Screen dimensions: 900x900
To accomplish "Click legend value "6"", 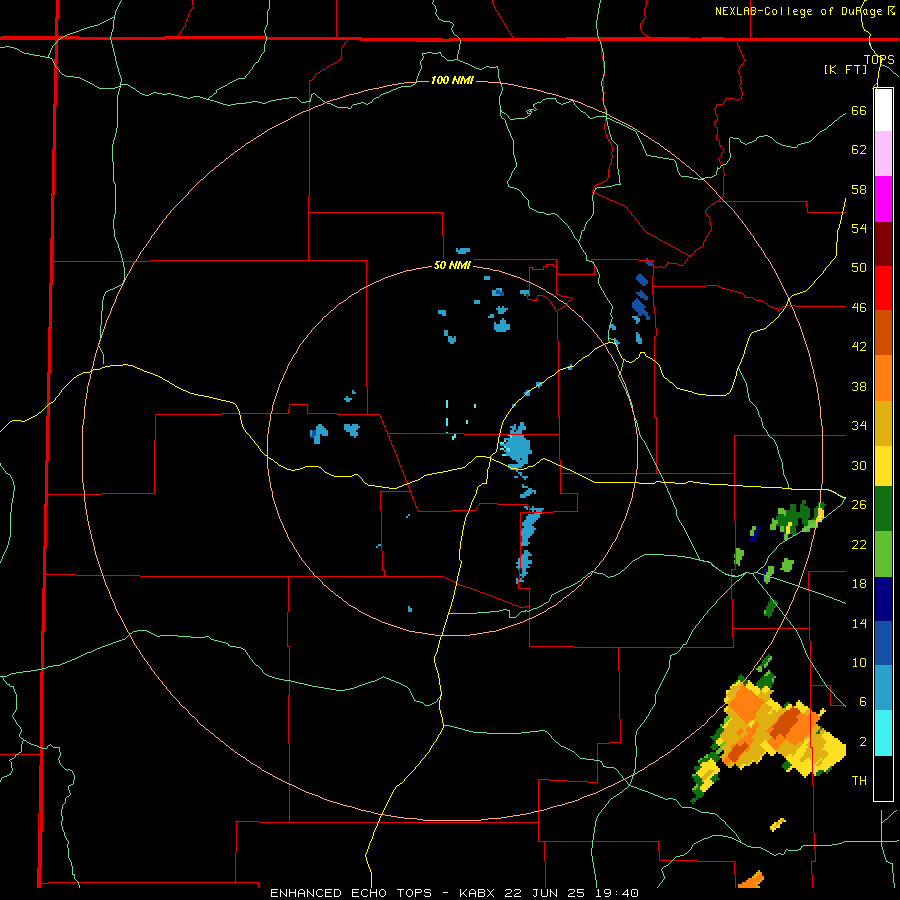I will click(x=862, y=702).
